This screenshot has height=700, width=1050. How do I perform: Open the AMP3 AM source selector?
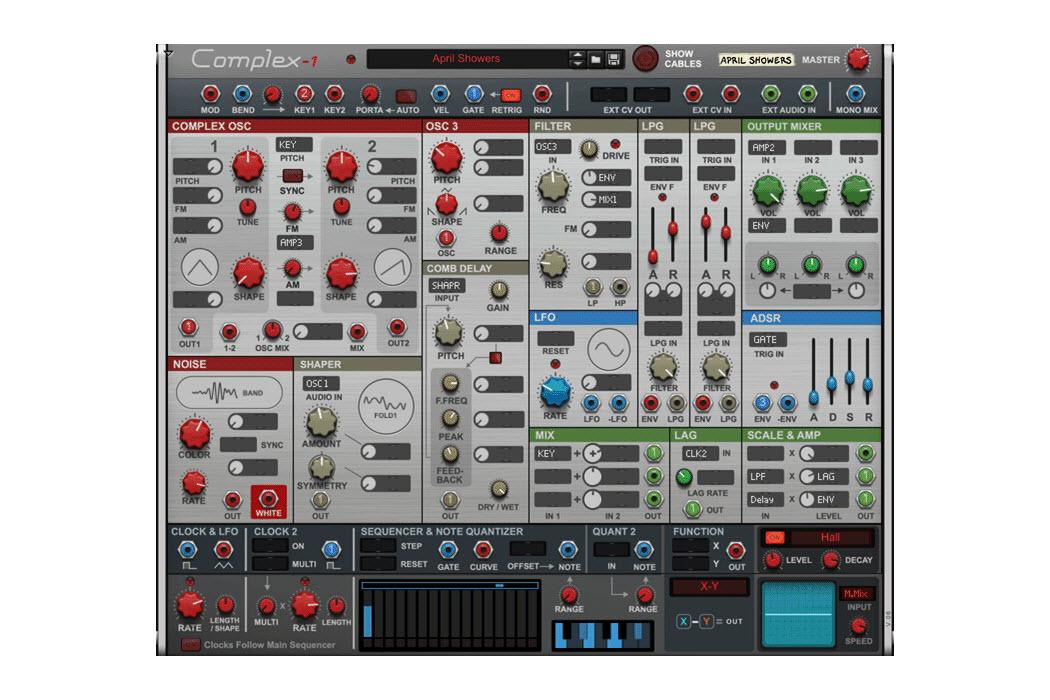(295, 242)
